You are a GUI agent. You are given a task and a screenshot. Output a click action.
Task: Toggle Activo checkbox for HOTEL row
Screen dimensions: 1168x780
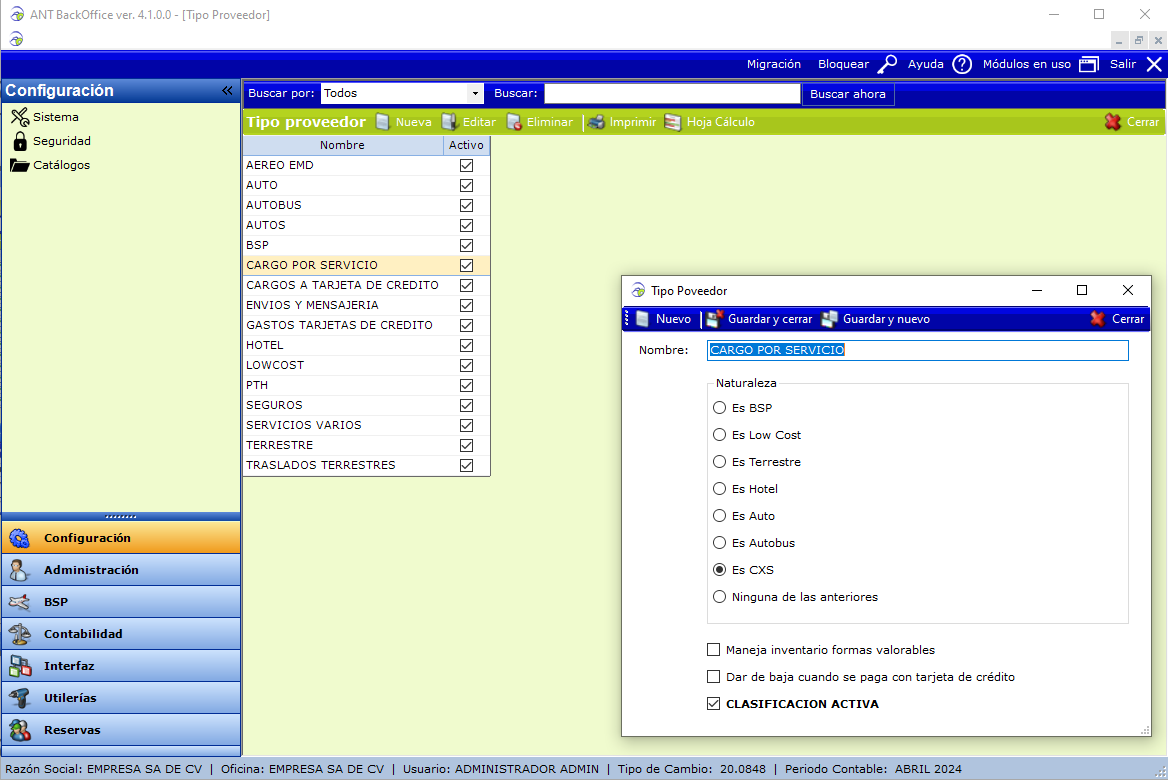(x=466, y=345)
